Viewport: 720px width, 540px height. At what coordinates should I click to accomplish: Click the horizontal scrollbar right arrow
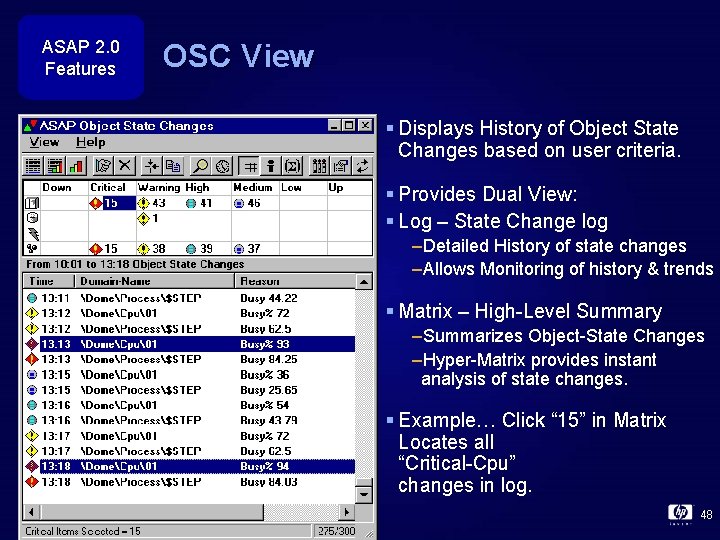pyautogui.click(x=347, y=512)
